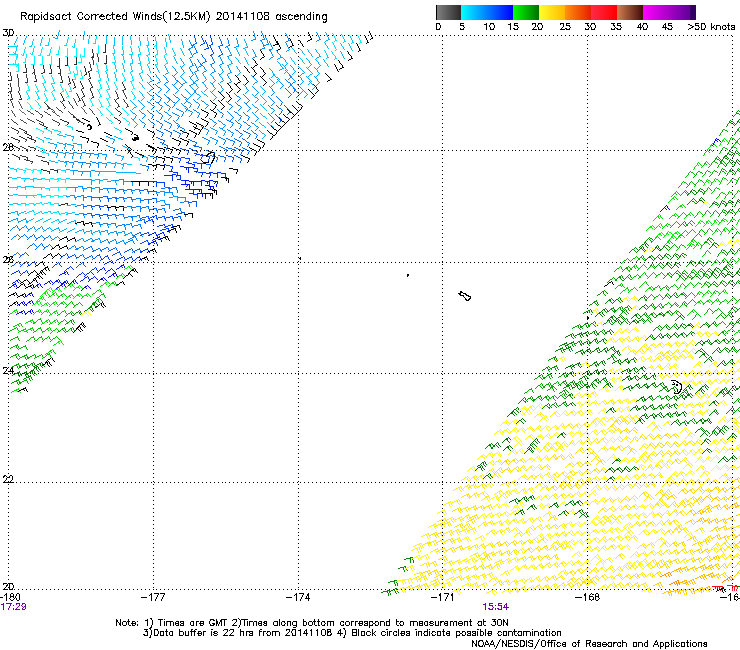Click the blue 10-15 knots color swatch
Screen dimensions: 740x650
point(500,12)
